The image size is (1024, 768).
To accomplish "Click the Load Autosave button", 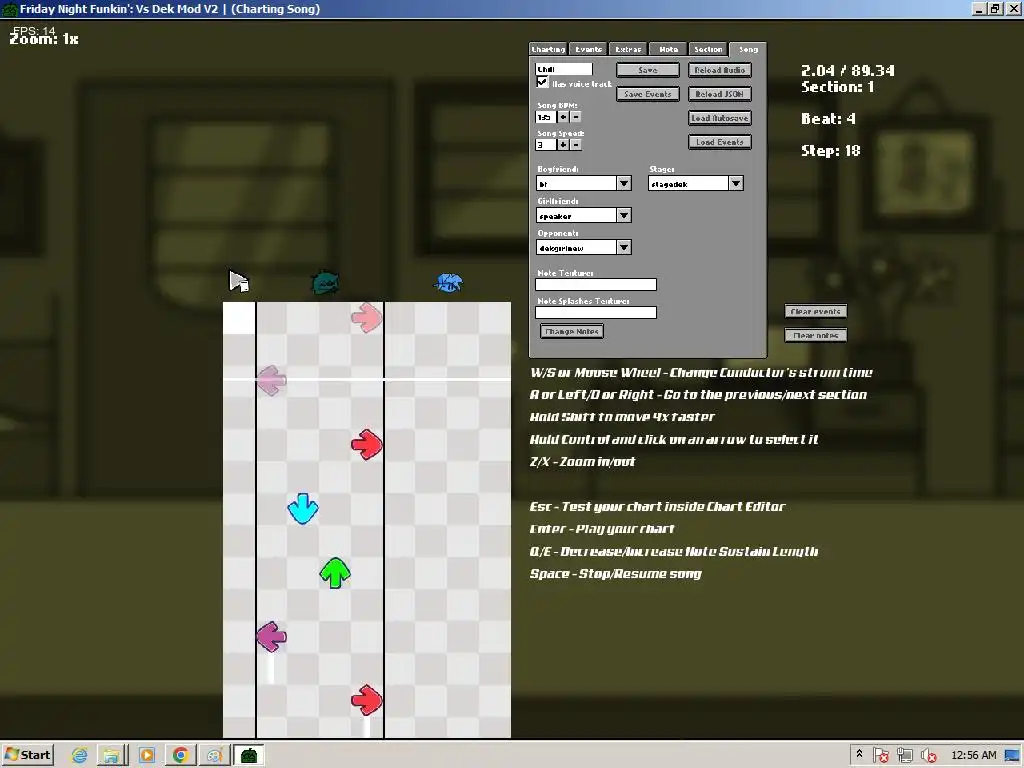I will click(x=720, y=118).
